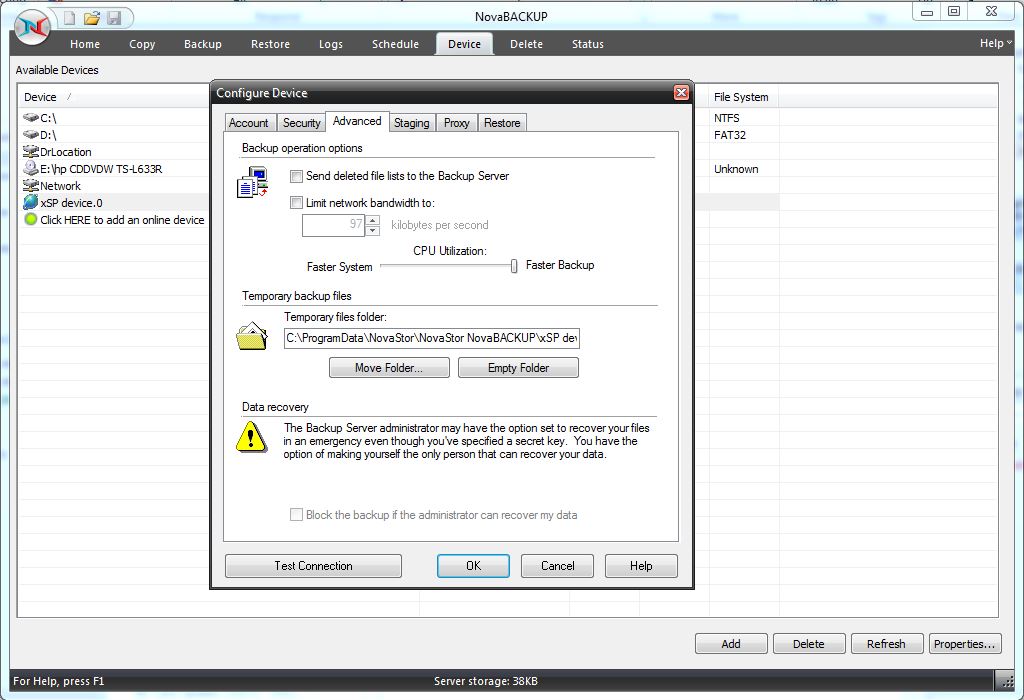Click the Empty Folder button
Image resolution: width=1024 pixels, height=700 pixels.
pos(519,368)
